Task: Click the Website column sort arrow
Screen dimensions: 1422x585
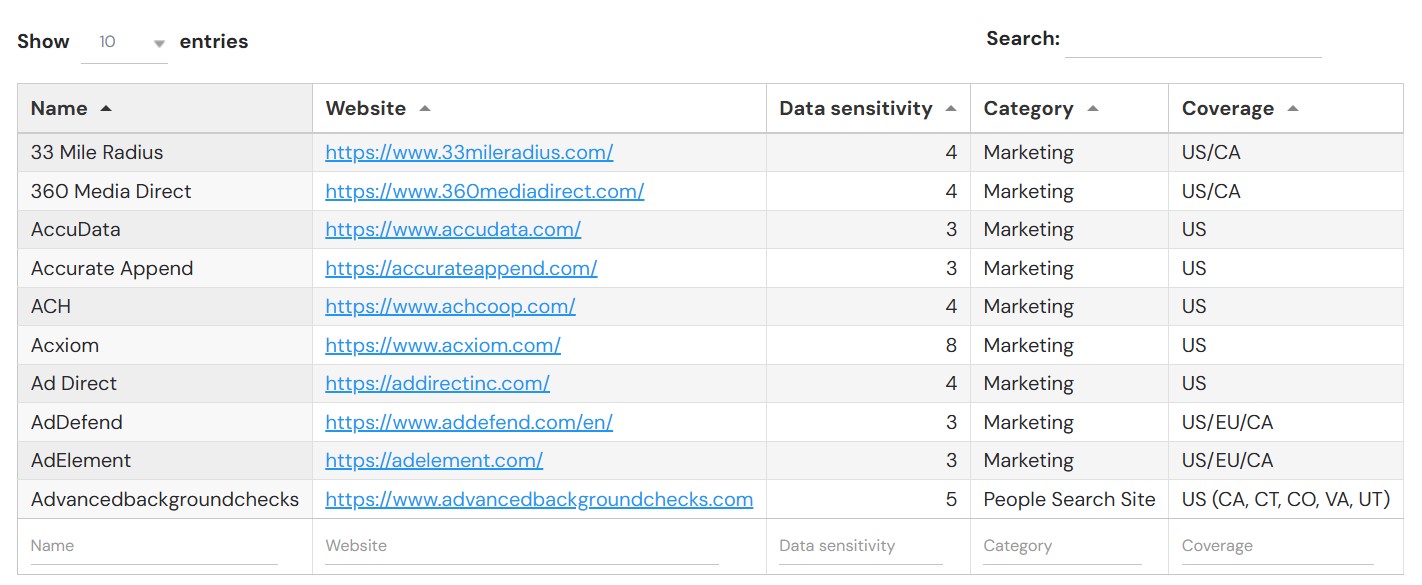Action: pyautogui.click(x=425, y=108)
